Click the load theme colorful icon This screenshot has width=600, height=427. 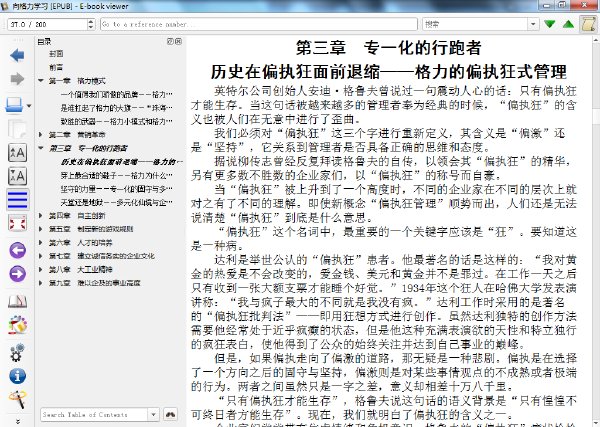pyautogui.click(x=17, y=325)
